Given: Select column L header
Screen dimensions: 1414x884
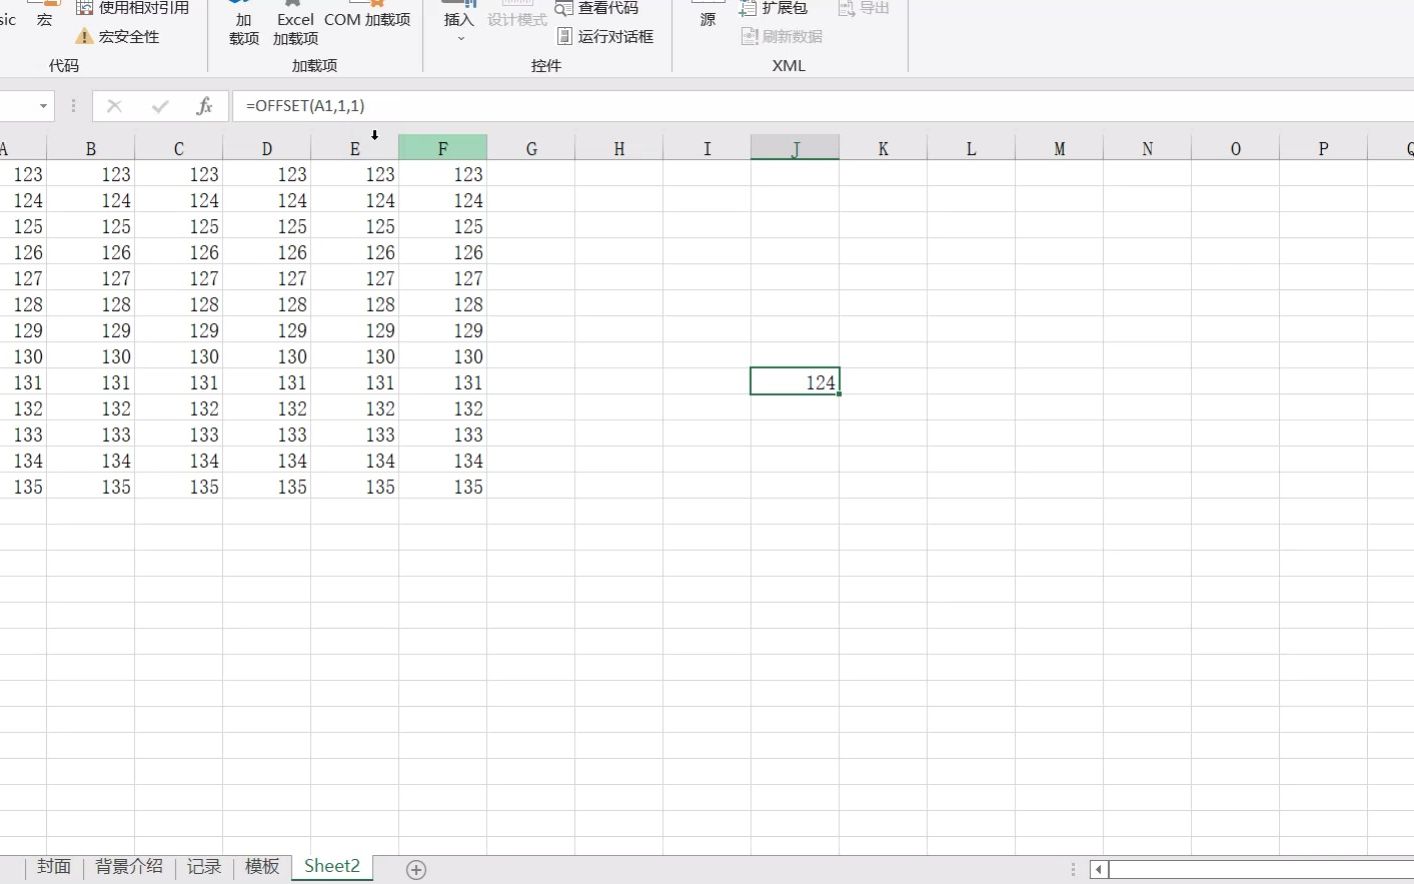Looking at the screenshot, I should (x=971, y=148).
